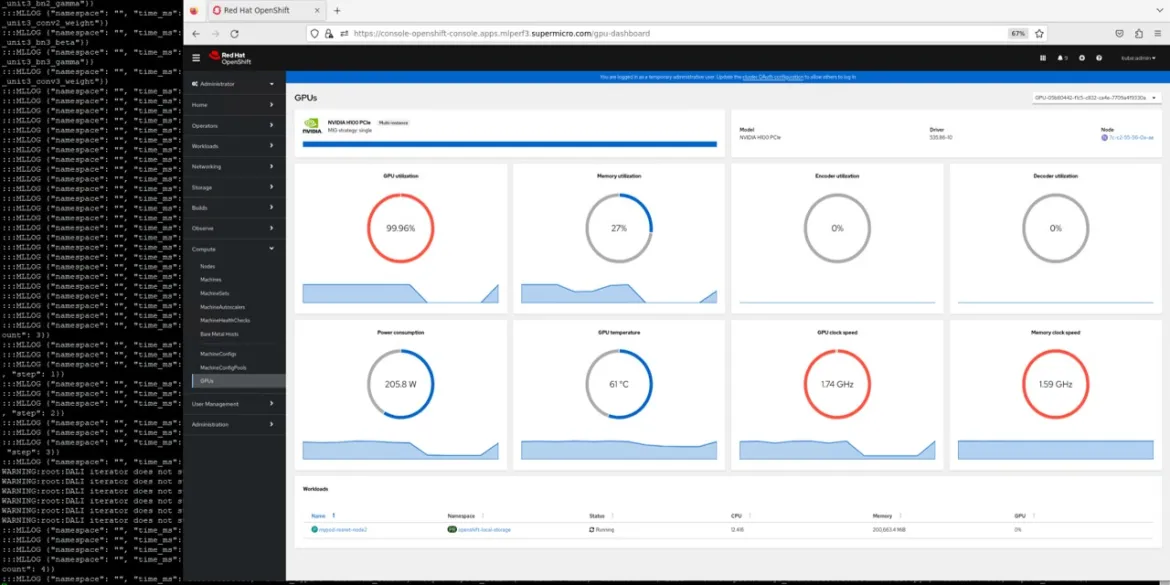Open Nodes under Compute

[208, 266]
